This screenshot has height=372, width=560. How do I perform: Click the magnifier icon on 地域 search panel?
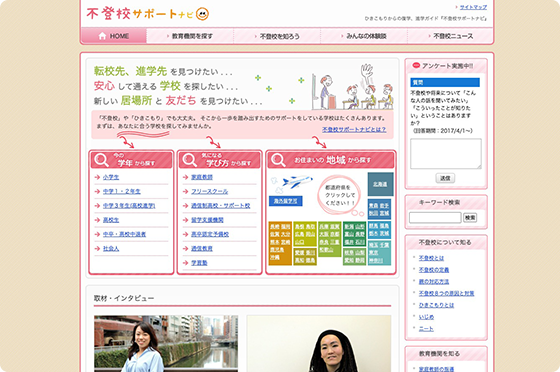coord(278,160)
